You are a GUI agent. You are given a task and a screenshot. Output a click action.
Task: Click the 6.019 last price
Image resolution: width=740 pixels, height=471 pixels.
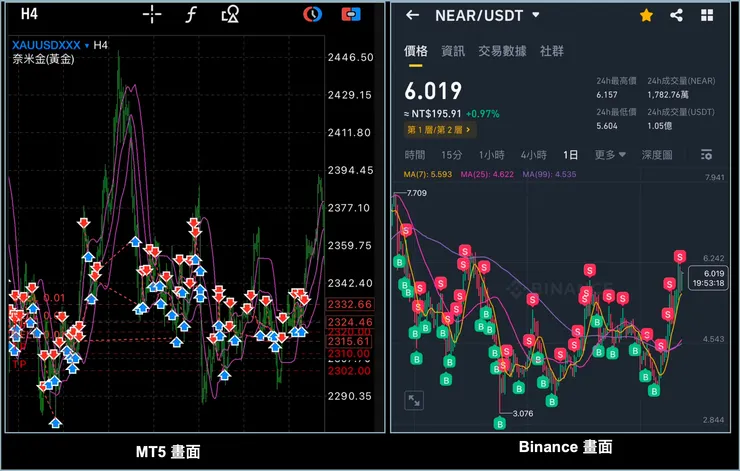(x=433, y=91)
